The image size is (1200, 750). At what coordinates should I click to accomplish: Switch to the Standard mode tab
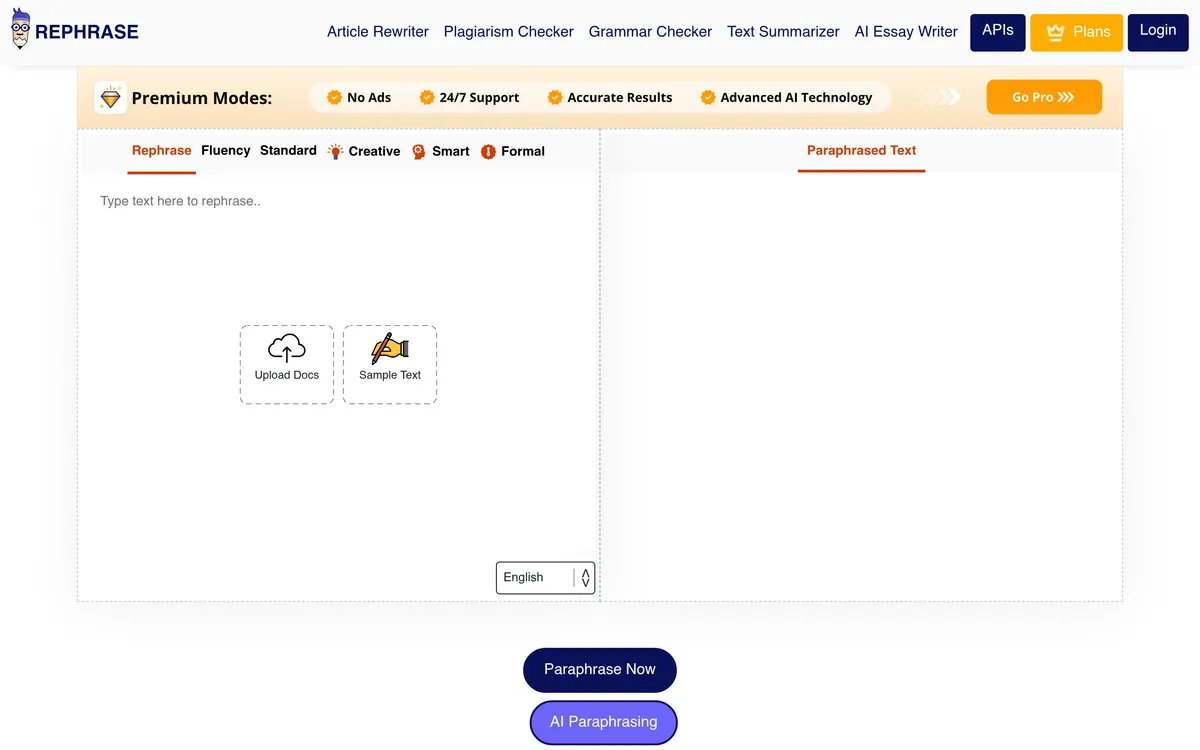coord(288,150)
